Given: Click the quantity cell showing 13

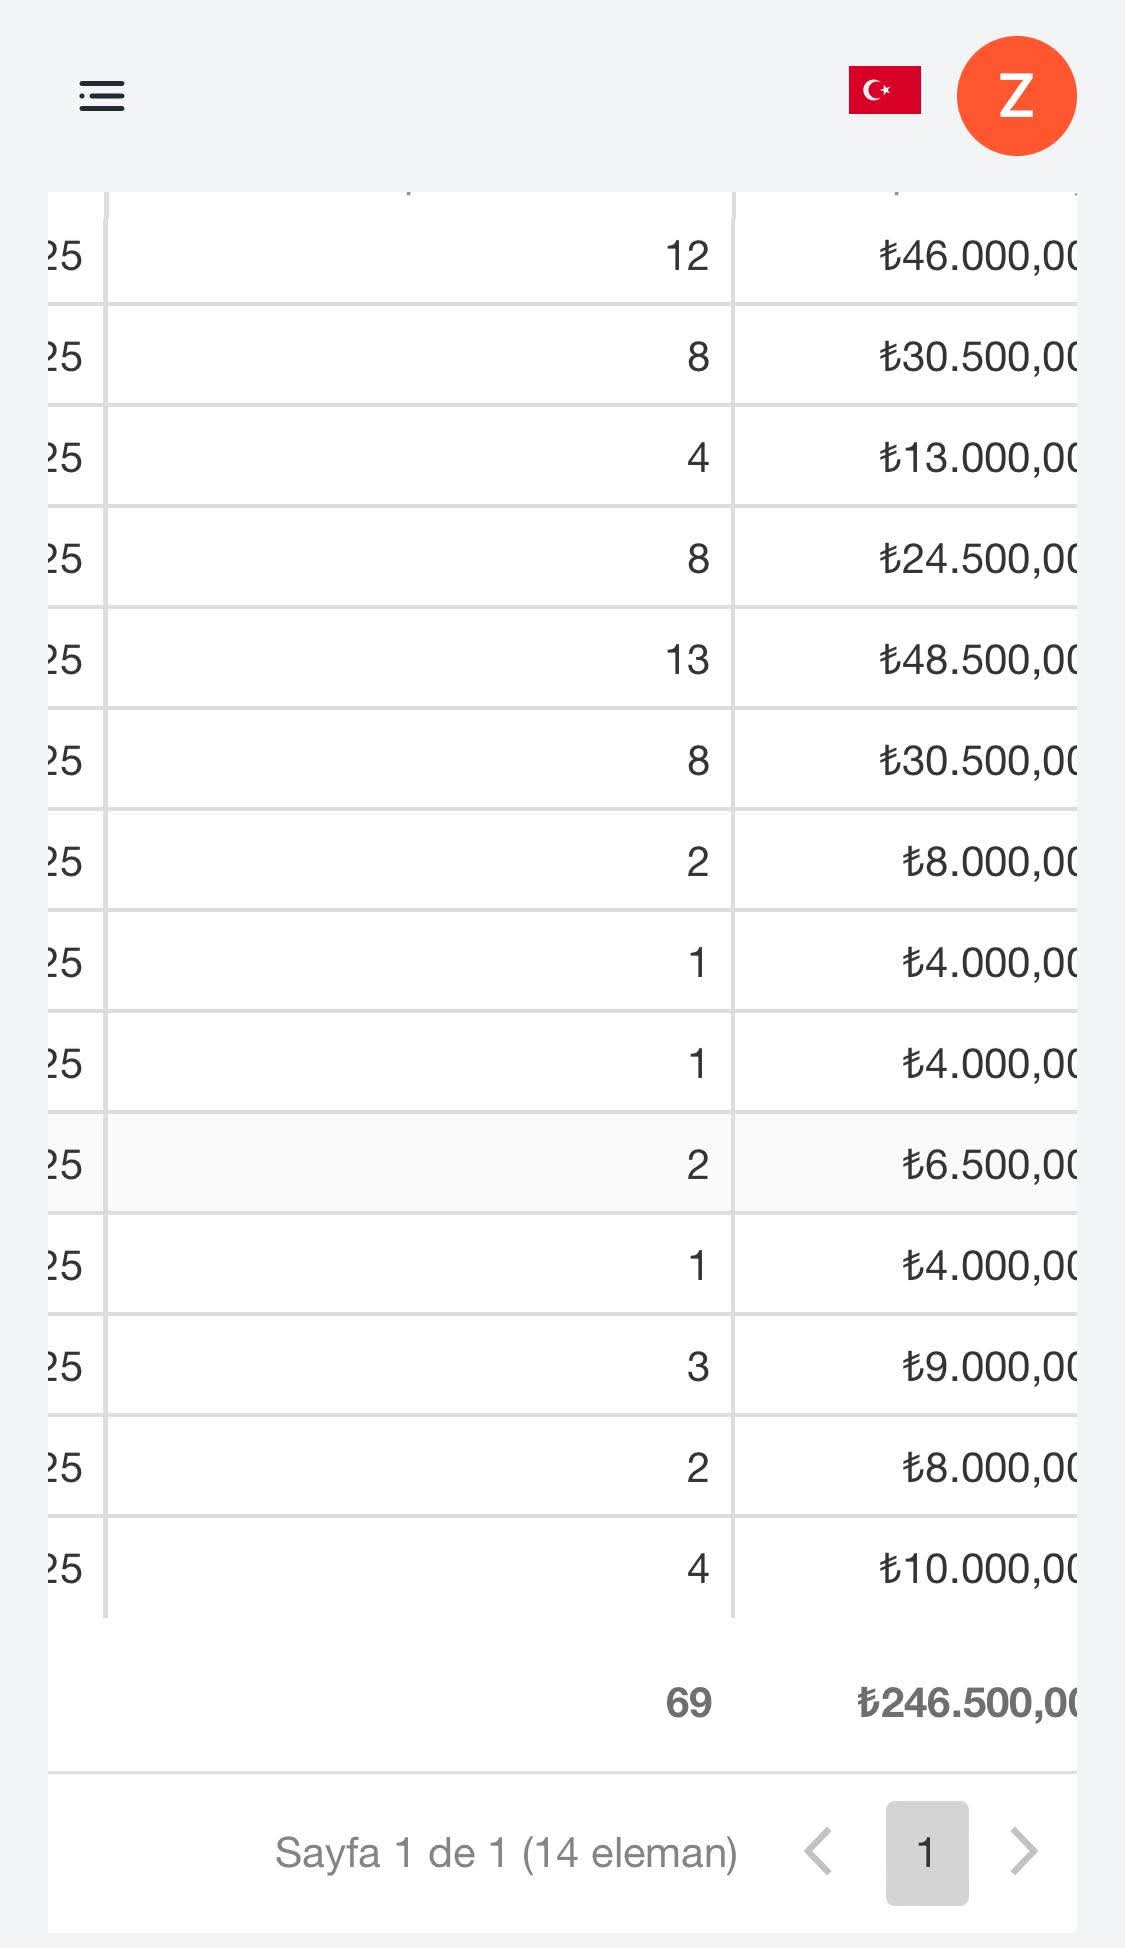Looking at the screenshot, I should [x=419, y=660].
